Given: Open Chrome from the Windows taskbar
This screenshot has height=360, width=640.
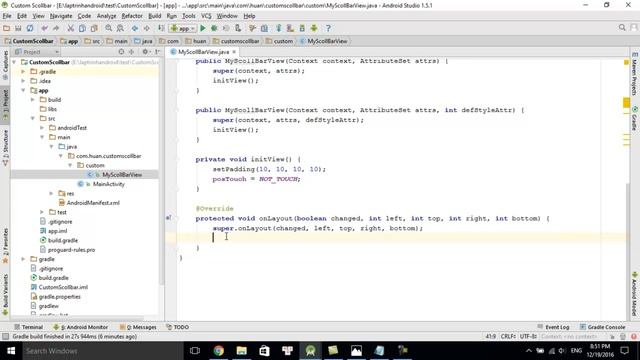Looking at the screenshot, I should (x=219, y=351).
